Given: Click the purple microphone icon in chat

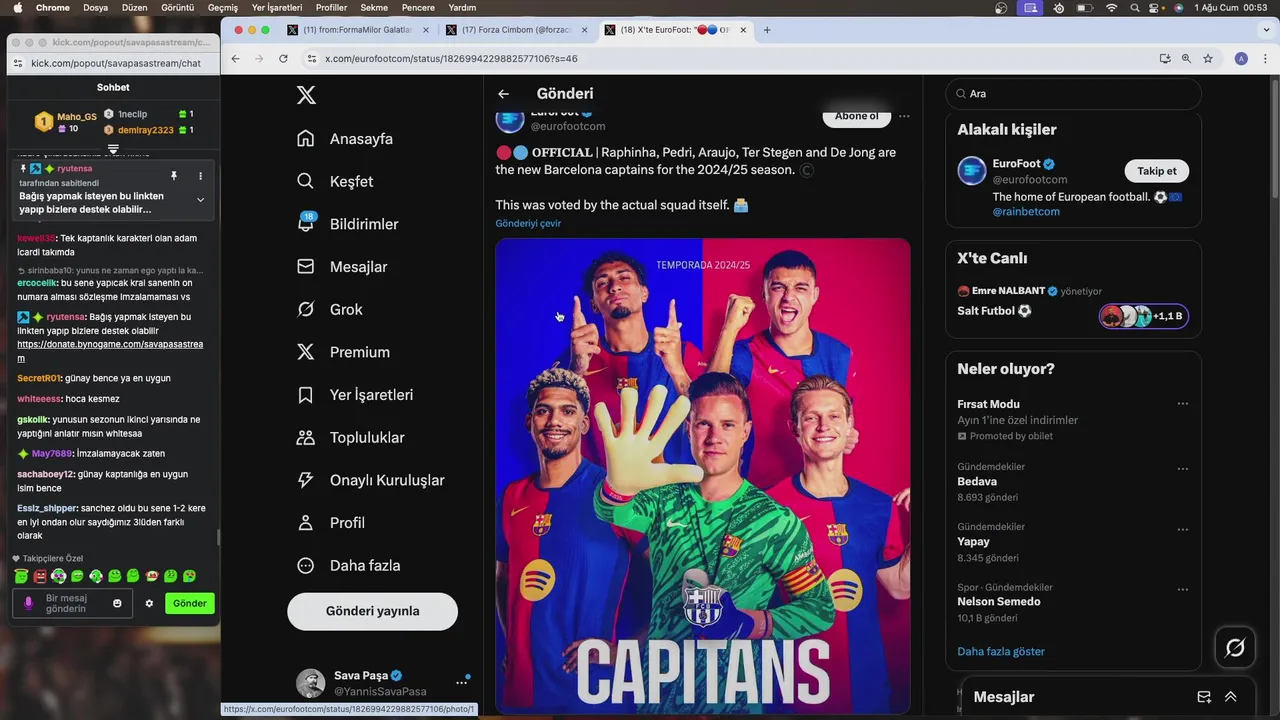Looking at the screenshot, I should [28, 603].
